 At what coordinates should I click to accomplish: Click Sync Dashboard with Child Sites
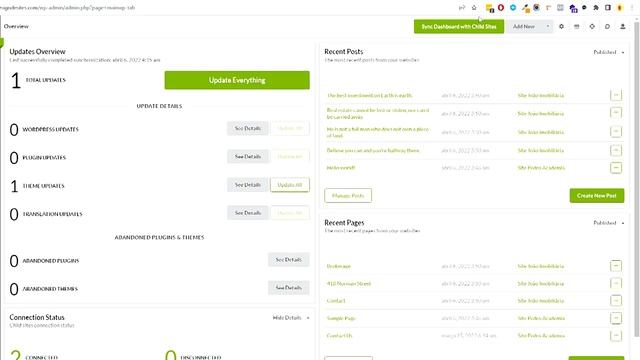459,27
